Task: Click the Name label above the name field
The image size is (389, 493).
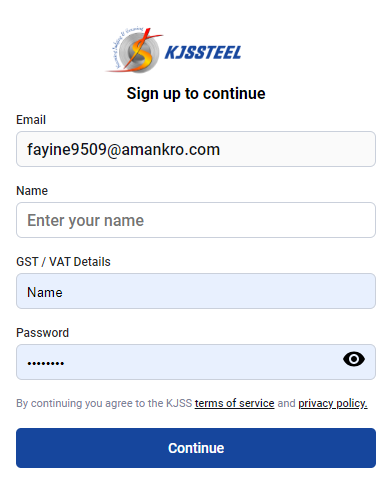Action: click(32, 191)
